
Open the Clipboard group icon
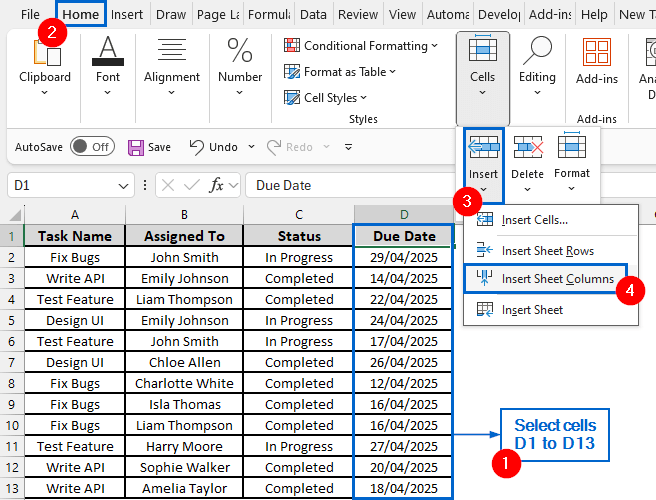coord(47,52)
